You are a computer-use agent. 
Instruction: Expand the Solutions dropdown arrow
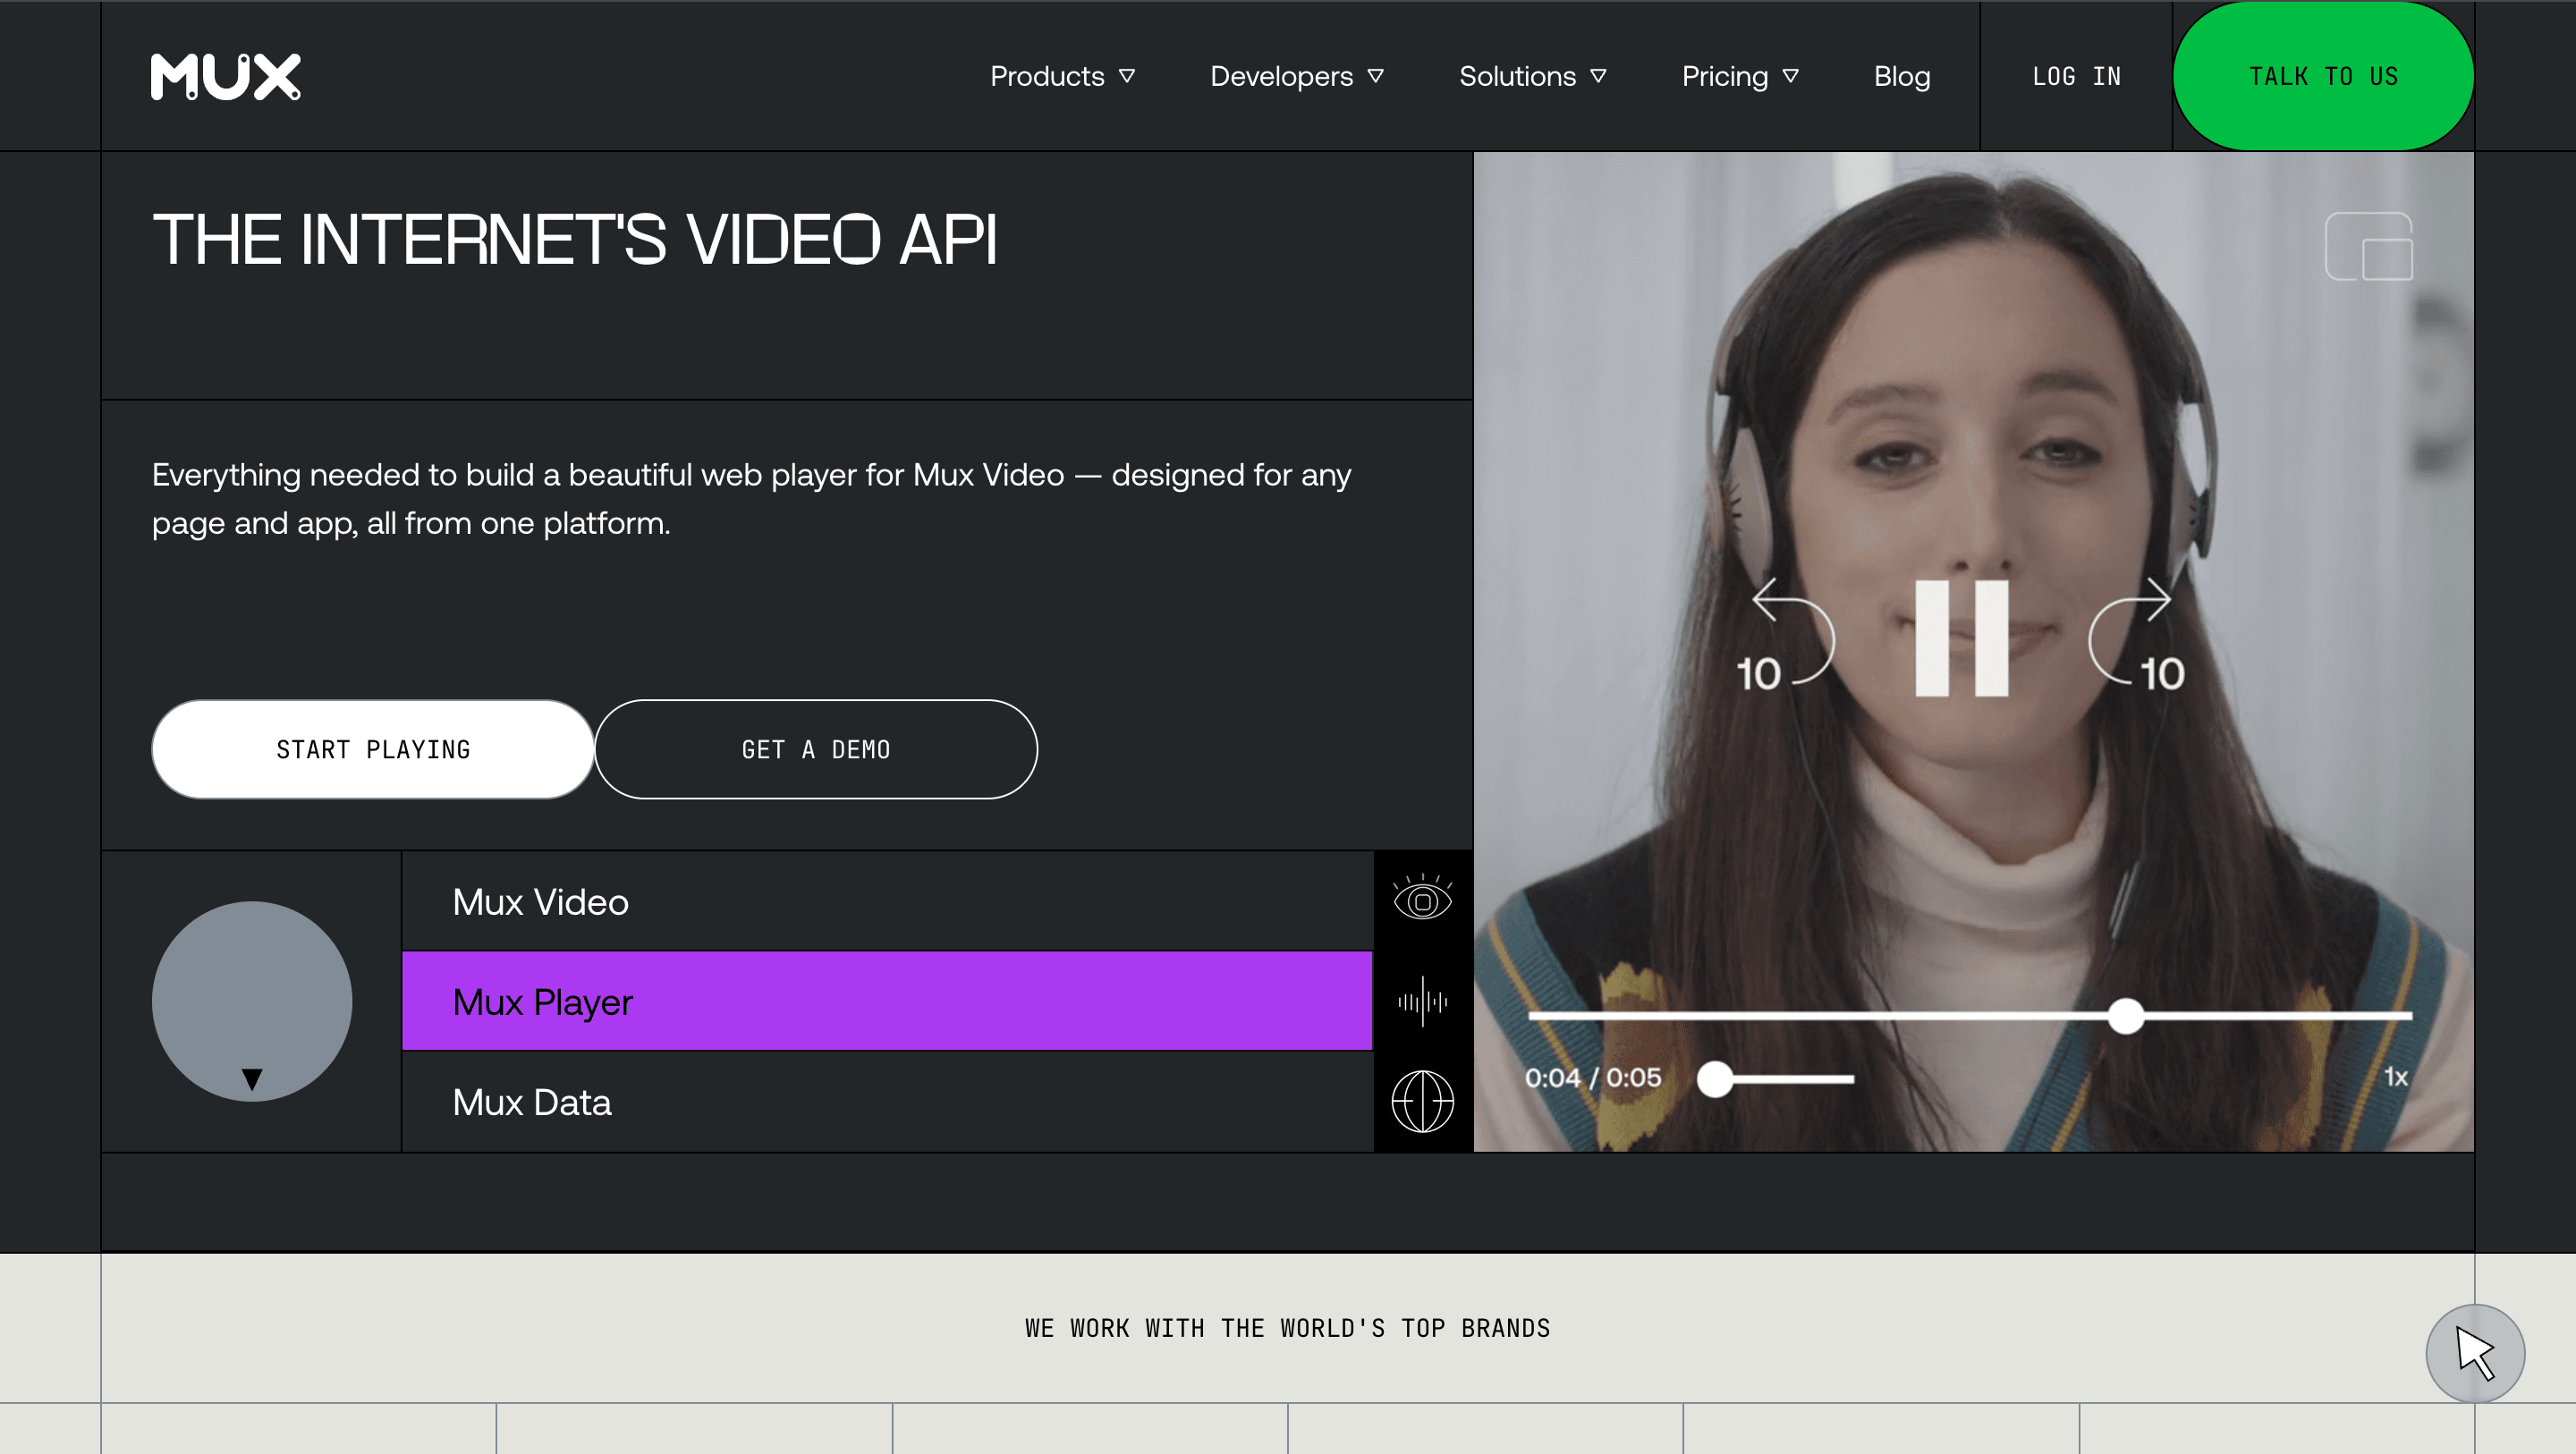pos(1598,76)
